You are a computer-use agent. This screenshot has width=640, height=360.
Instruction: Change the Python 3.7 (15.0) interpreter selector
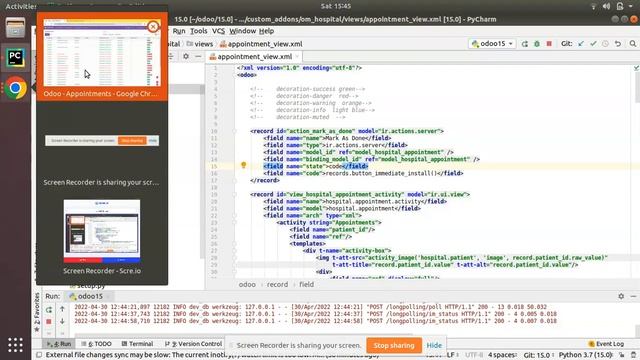pos(585,355)
